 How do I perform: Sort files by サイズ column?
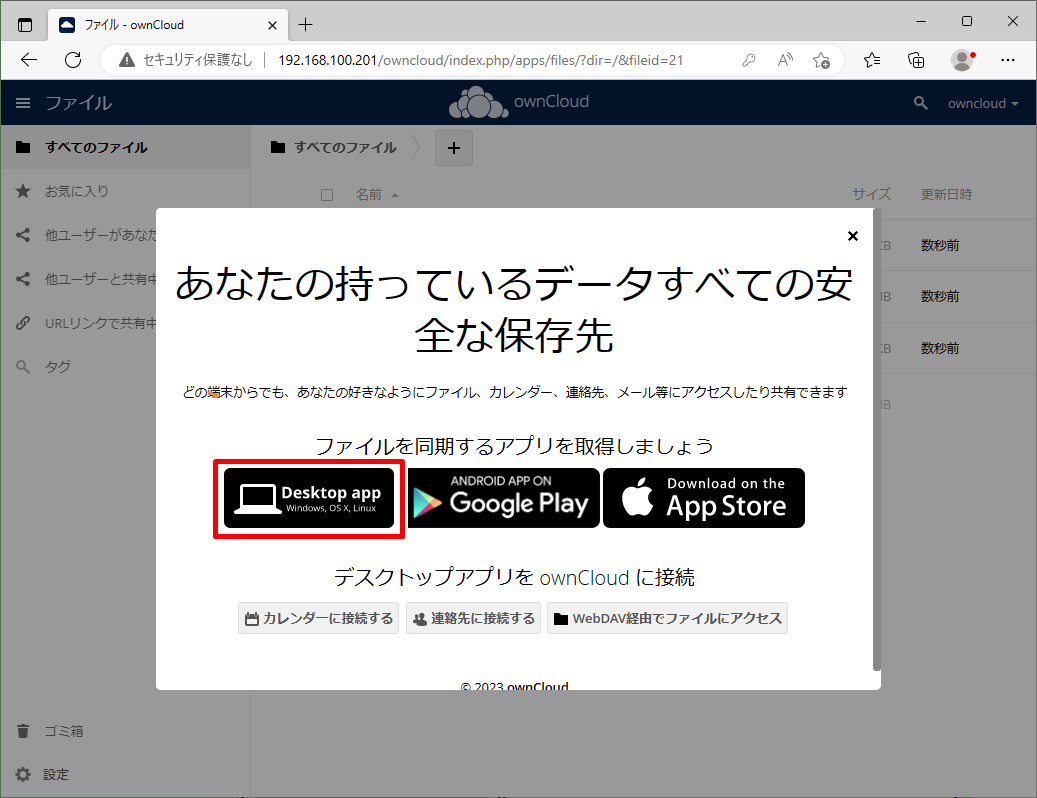(871, 194)
